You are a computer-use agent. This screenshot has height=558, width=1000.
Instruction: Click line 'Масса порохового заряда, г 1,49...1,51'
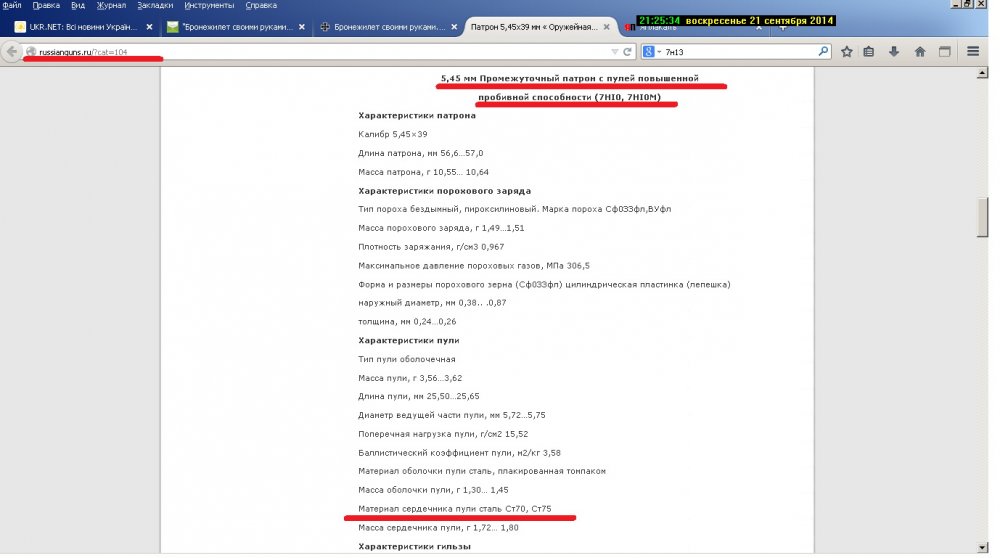(x=441, y=228)
